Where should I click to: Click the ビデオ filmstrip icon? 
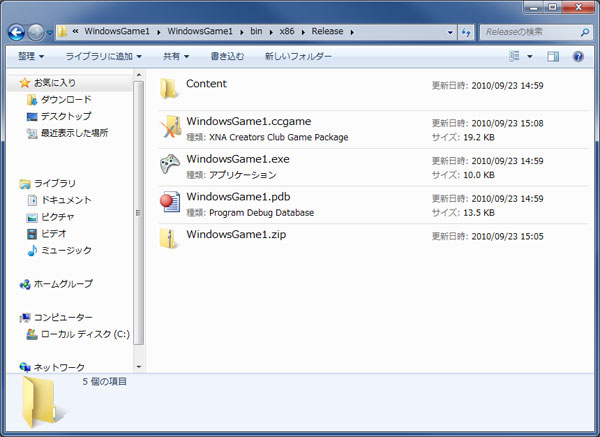point(32,234)
